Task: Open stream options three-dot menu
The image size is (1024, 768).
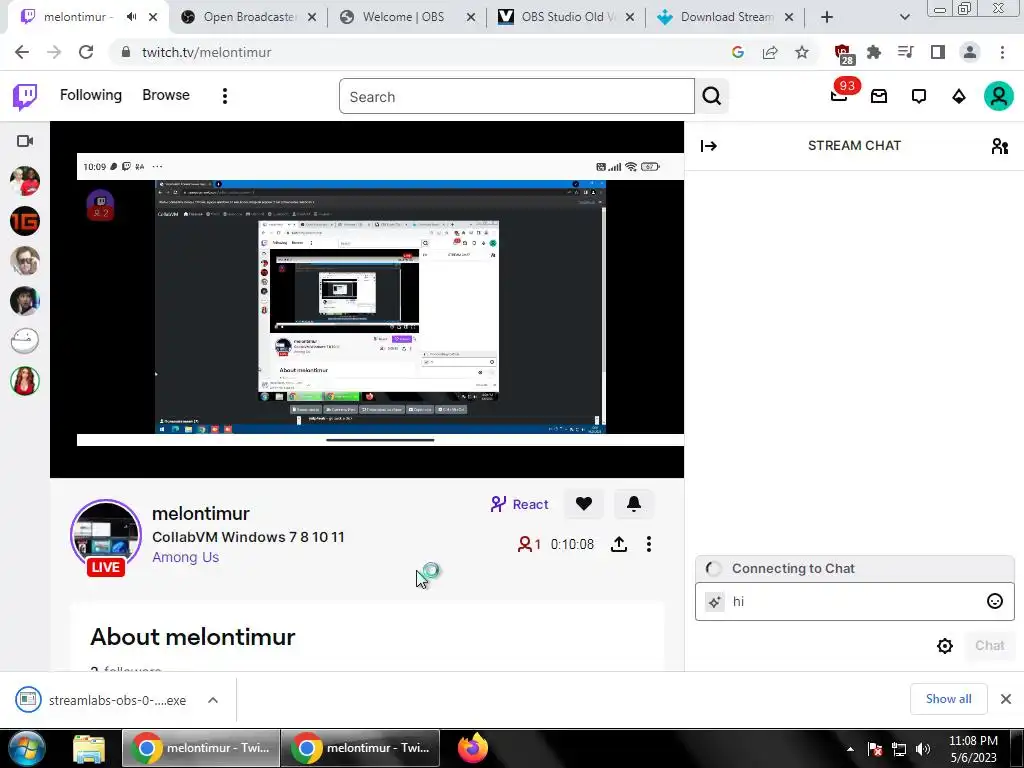Action: [648, 544]
